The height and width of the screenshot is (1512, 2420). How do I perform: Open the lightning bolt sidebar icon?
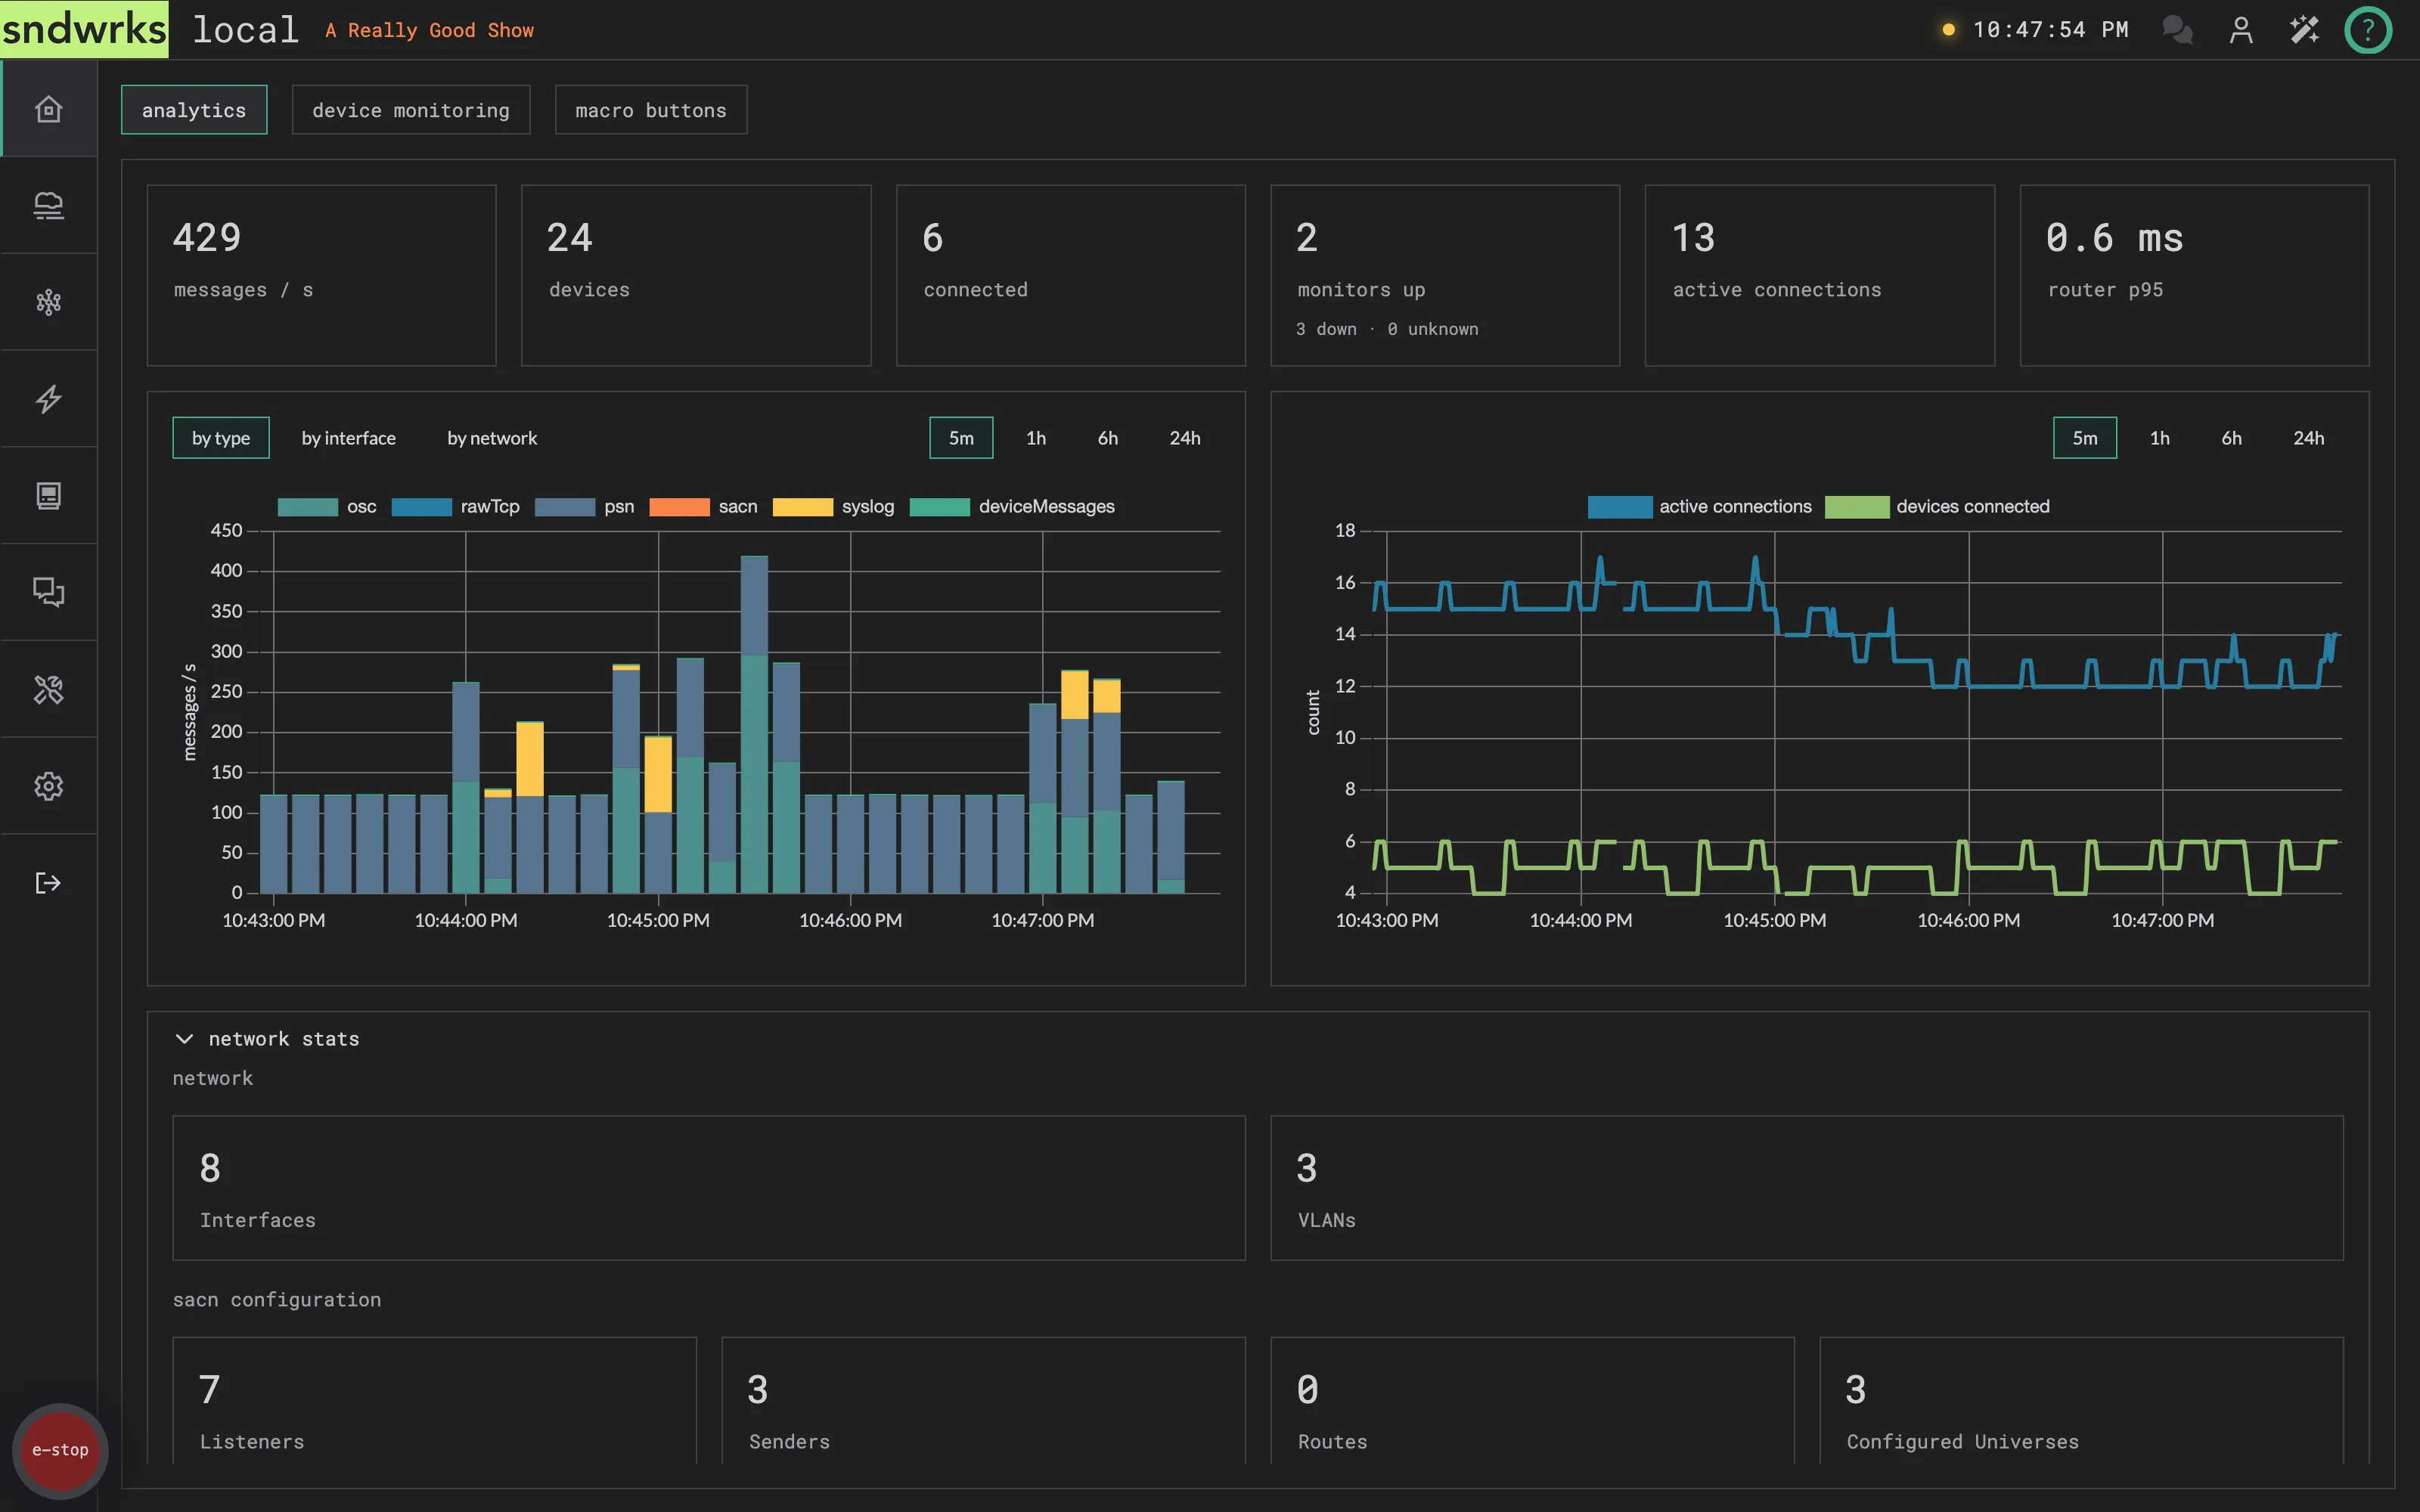pyautogui.click(x=48, y=399)
